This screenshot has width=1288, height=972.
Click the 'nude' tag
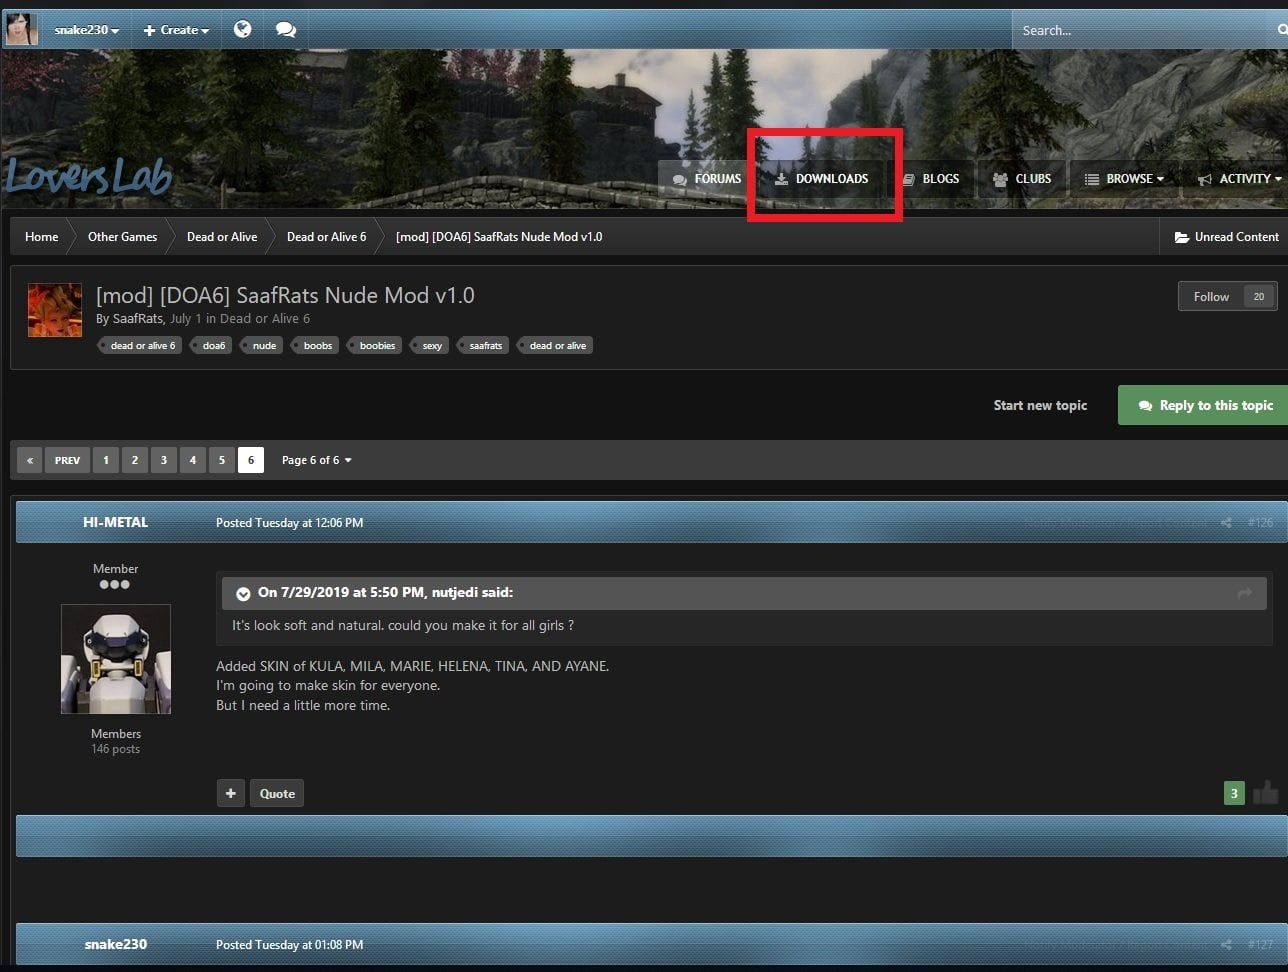[262, 346]
